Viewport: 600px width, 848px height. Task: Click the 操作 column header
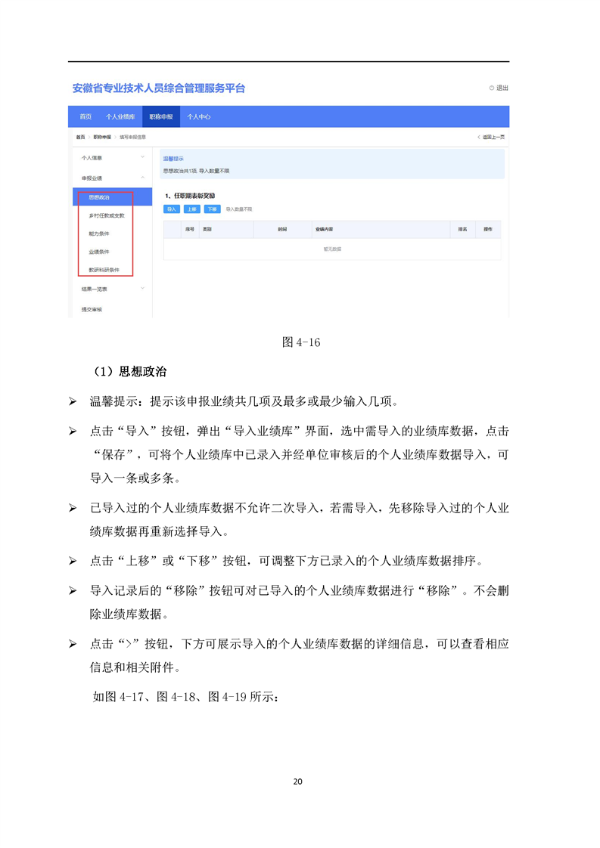coord(488,229)
